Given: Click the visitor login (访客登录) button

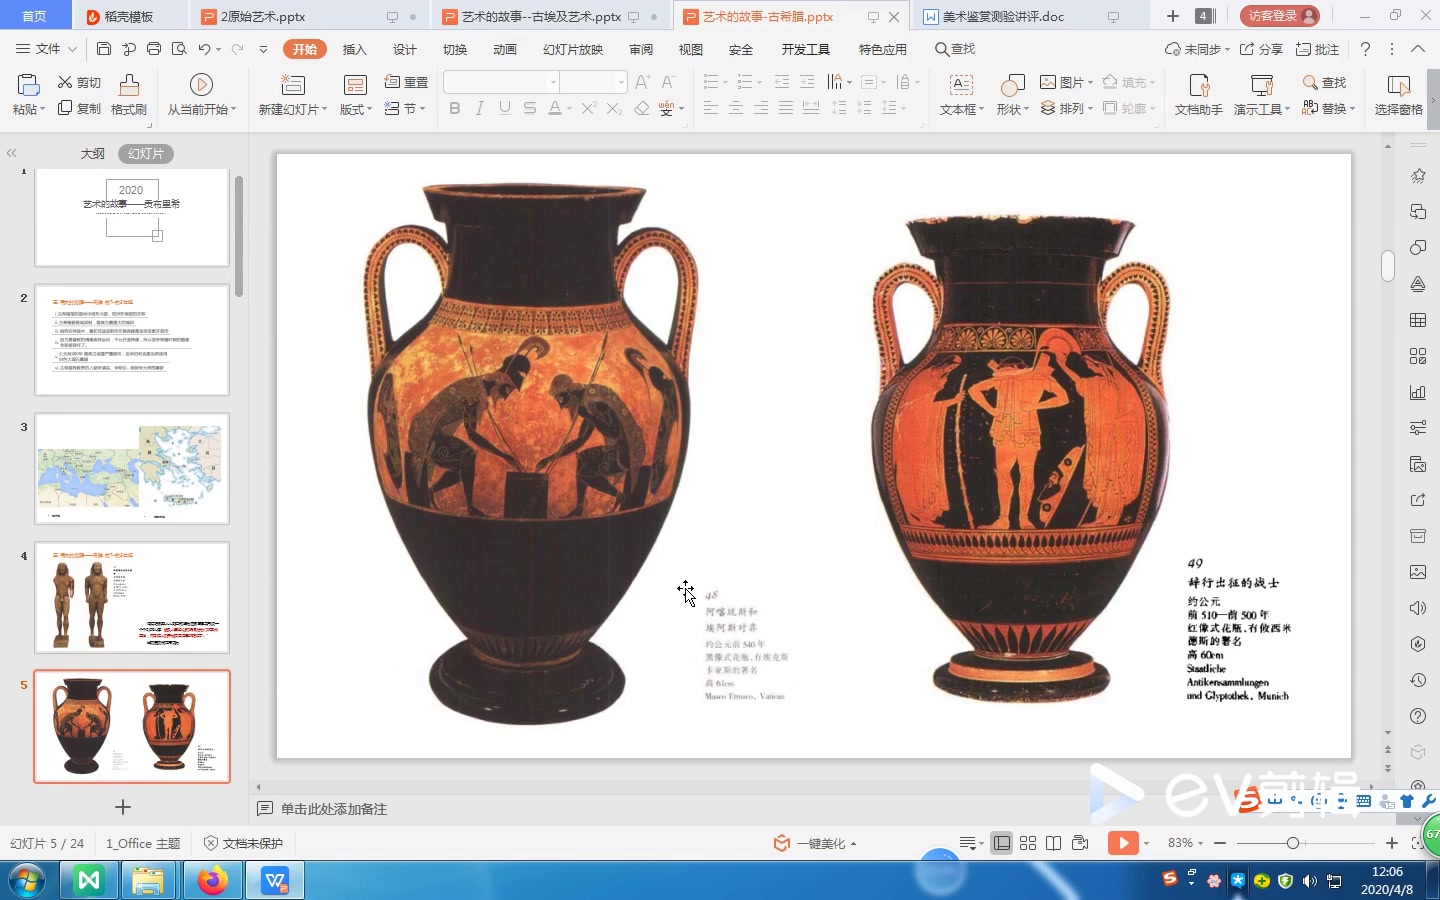Looking at the screenshot, I should [x=1279, y=16].
